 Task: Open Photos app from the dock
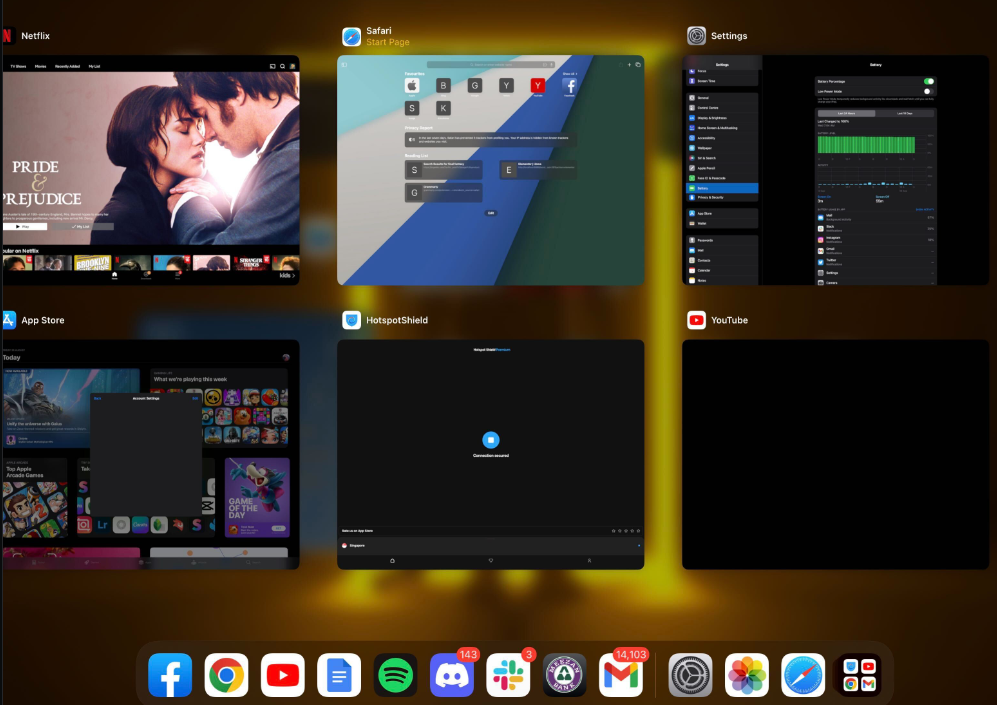coord(746,676)
